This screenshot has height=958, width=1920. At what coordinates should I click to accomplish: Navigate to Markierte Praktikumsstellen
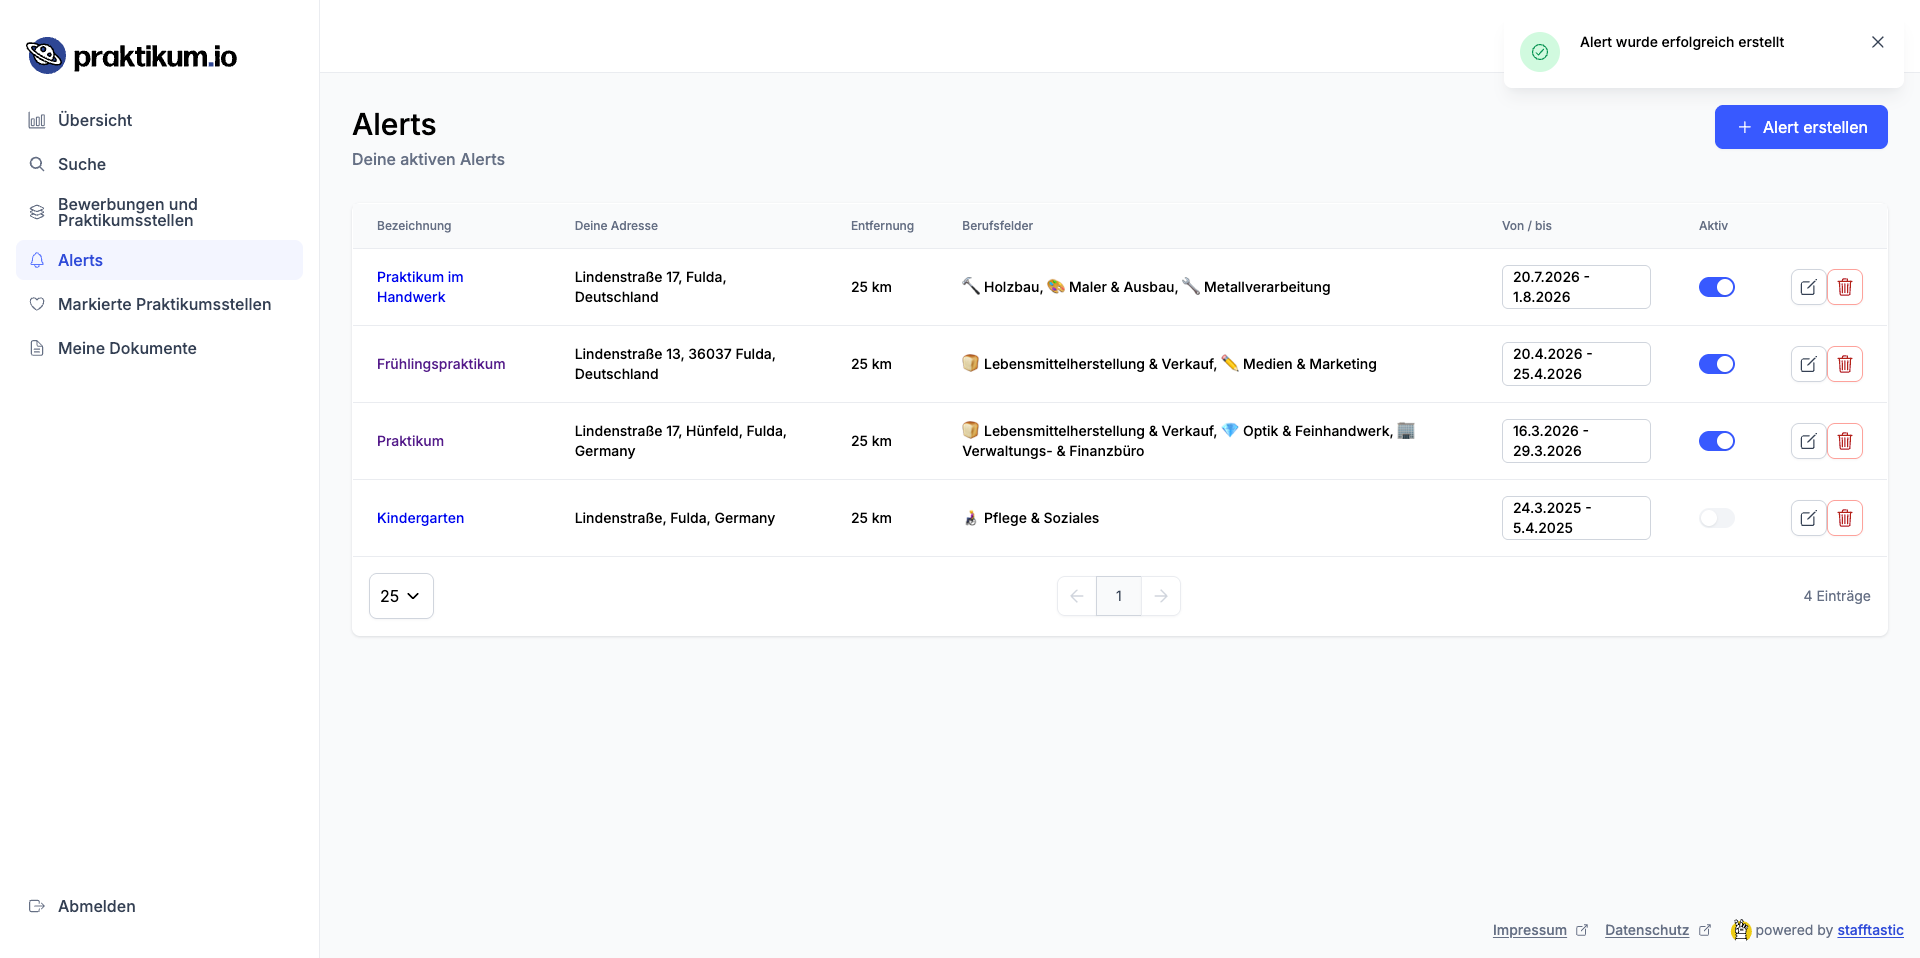point(164,304)
